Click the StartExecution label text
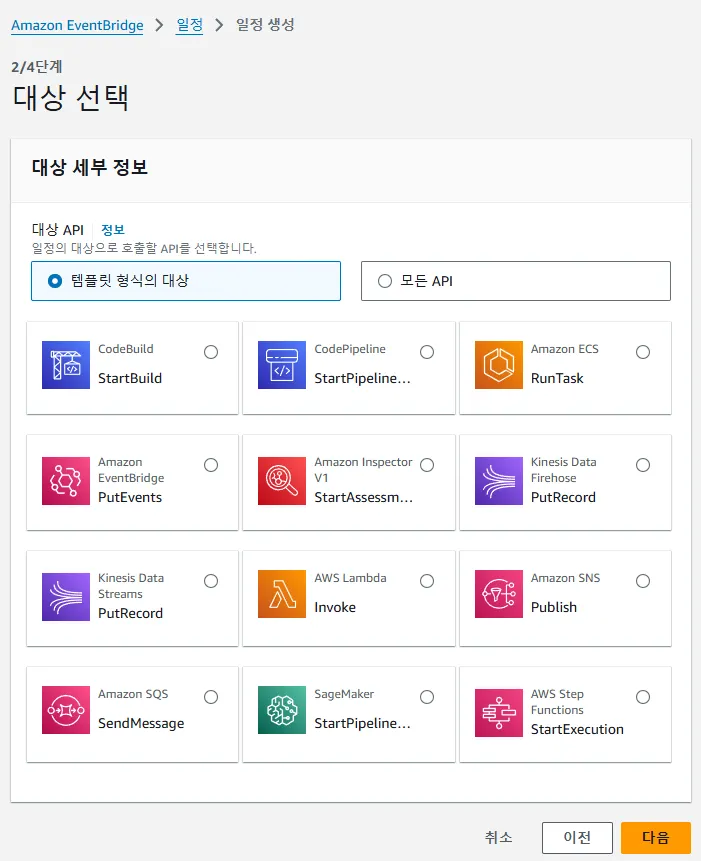Image resolution: width=701 pixels, height=861 pixels. [x=577, y=729]
